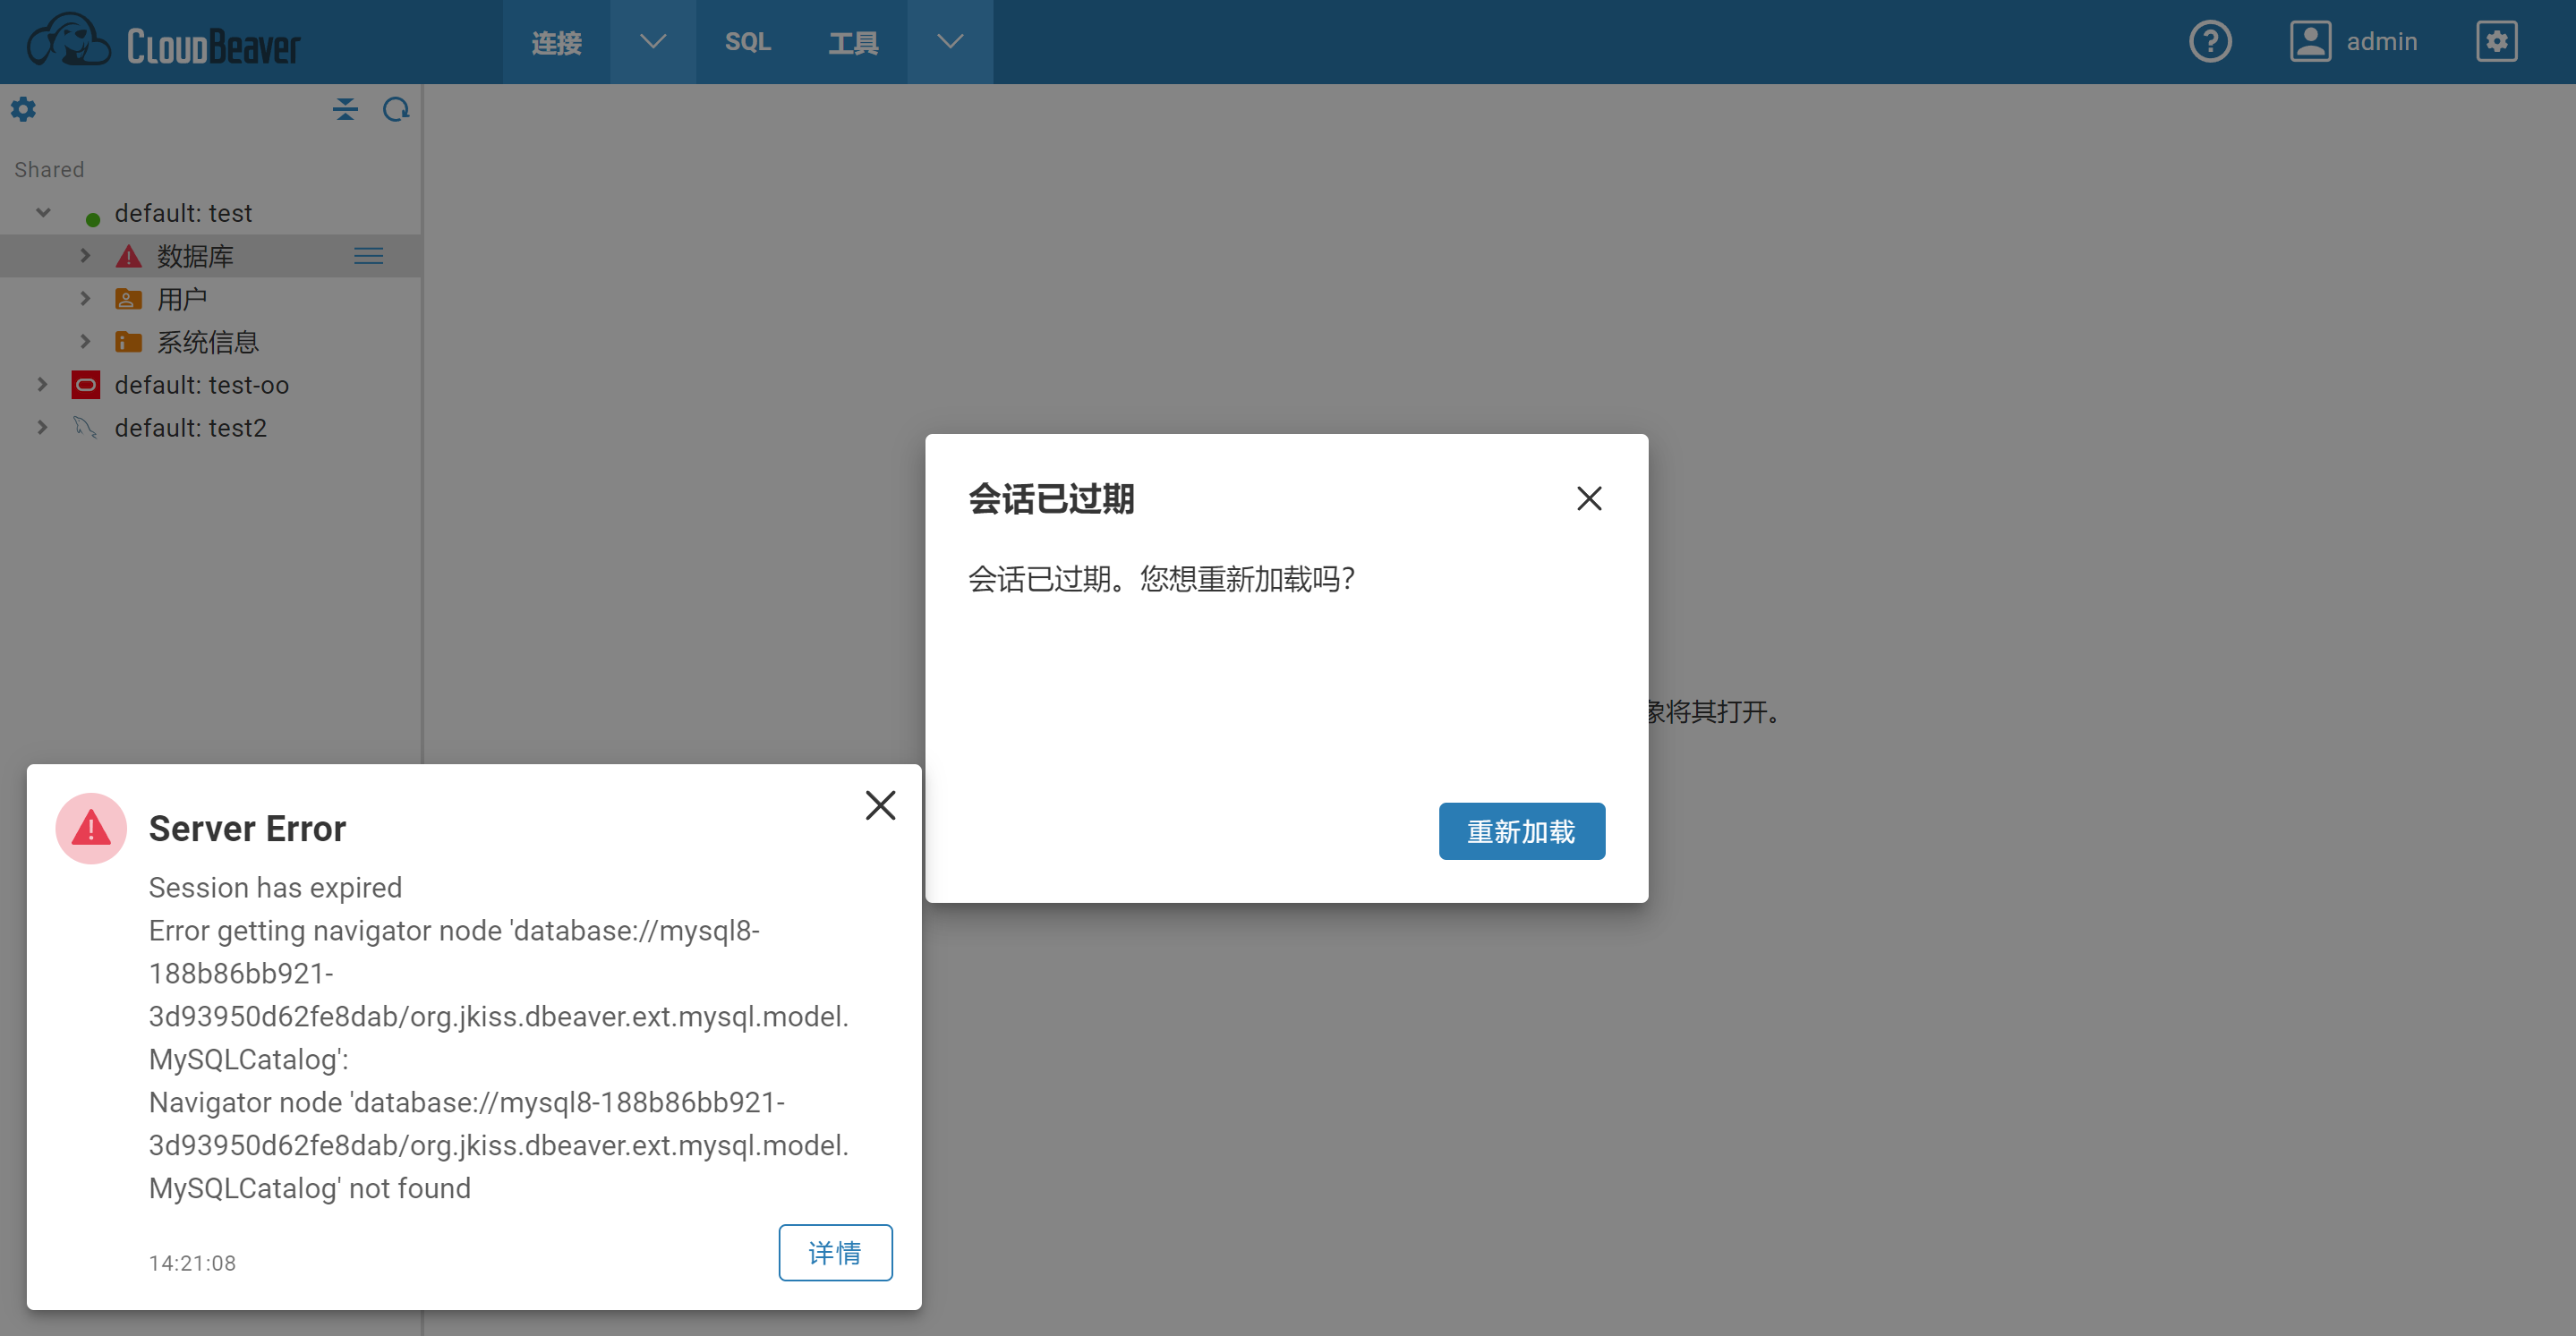Open the admin user profile menu
Screen dimensions: 2576x1336
tap(2311, 41)
